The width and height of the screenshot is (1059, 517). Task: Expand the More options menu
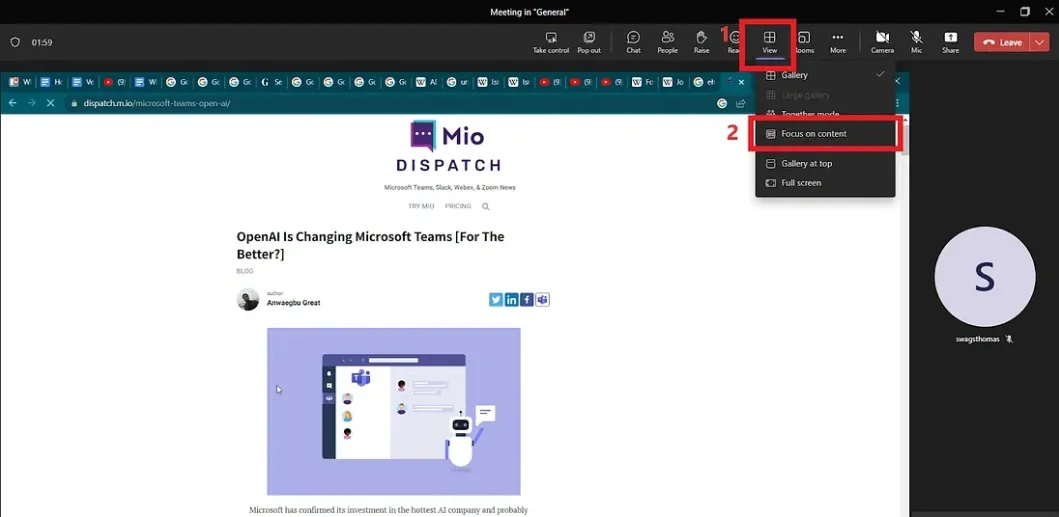point(838,42)
